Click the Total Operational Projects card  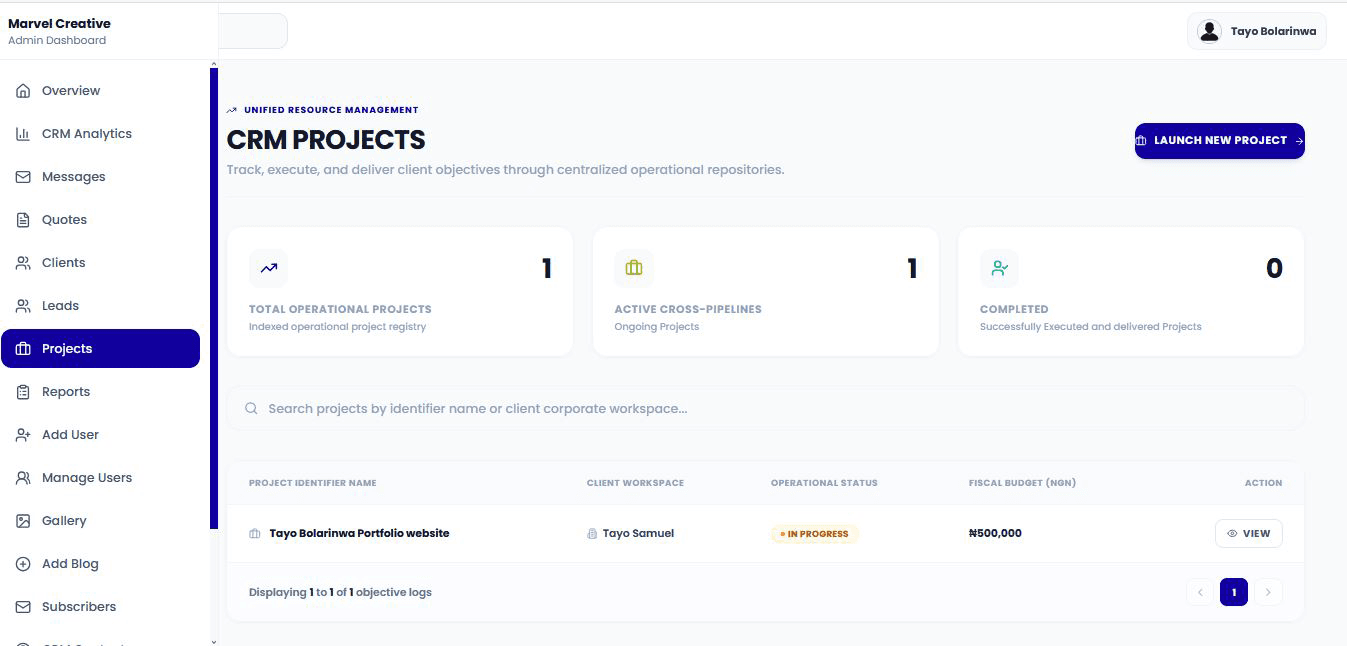(x=400, y=291)
